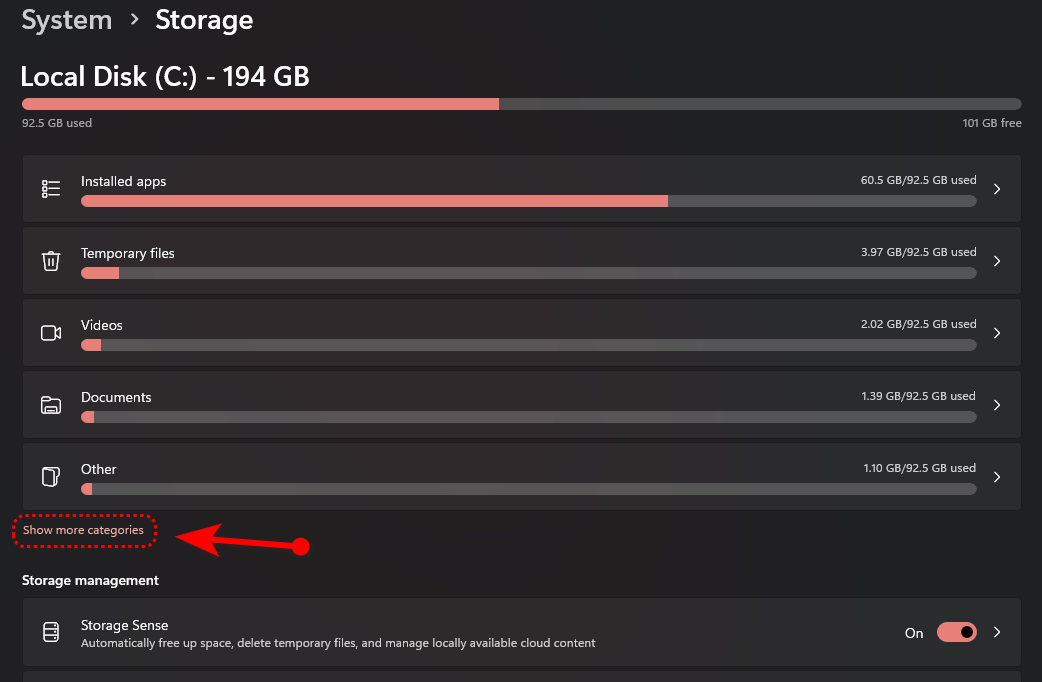Viewport: 1042px width, 682px height.
Task: Open the Documents row chevron
Action: 997,405
